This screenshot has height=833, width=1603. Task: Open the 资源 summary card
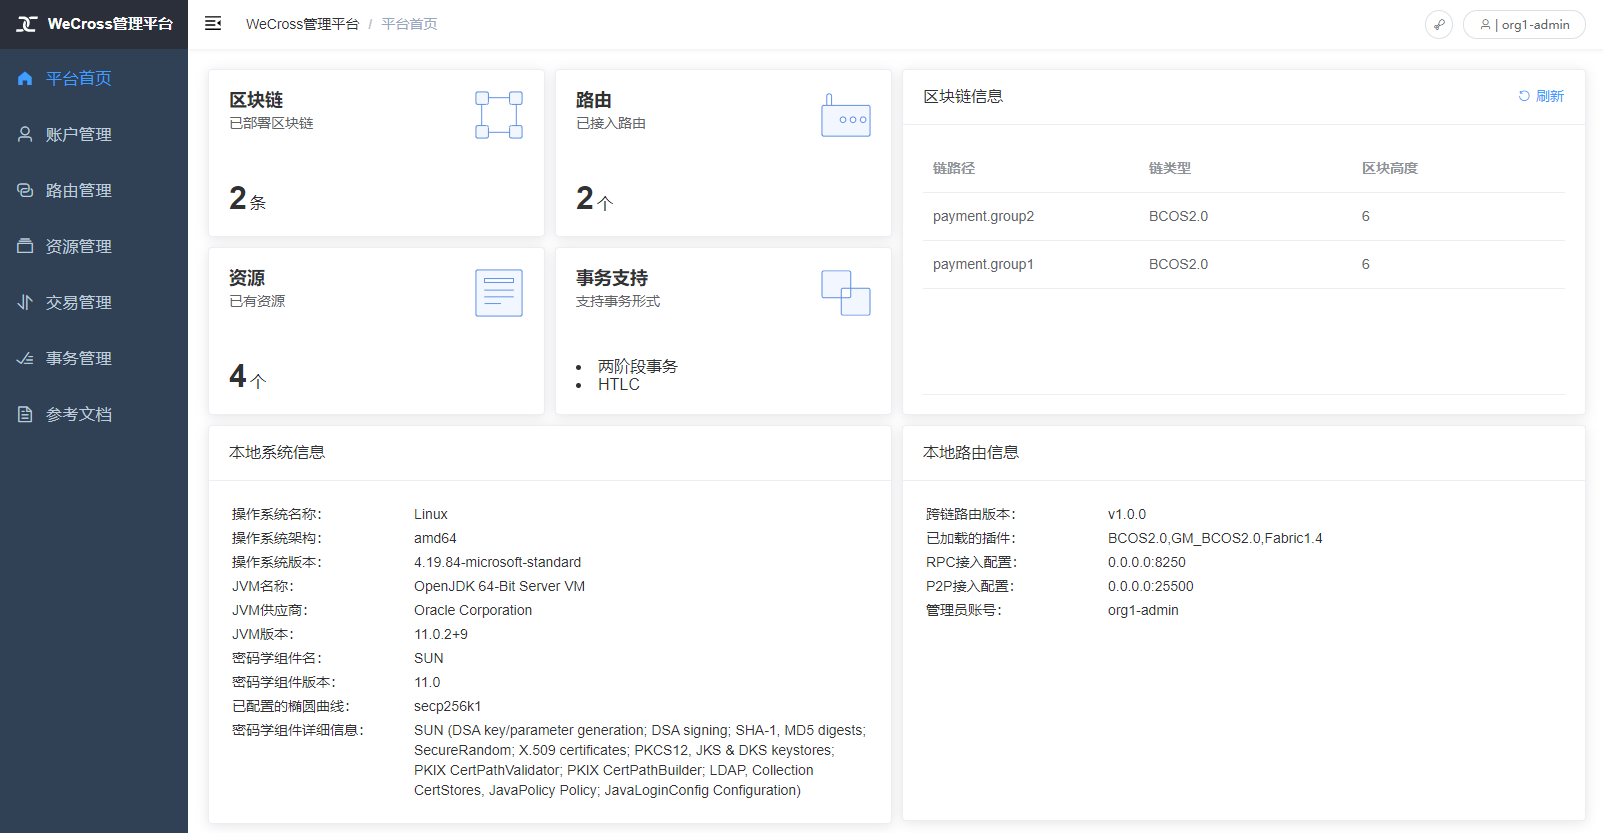(x=376, y=331)
